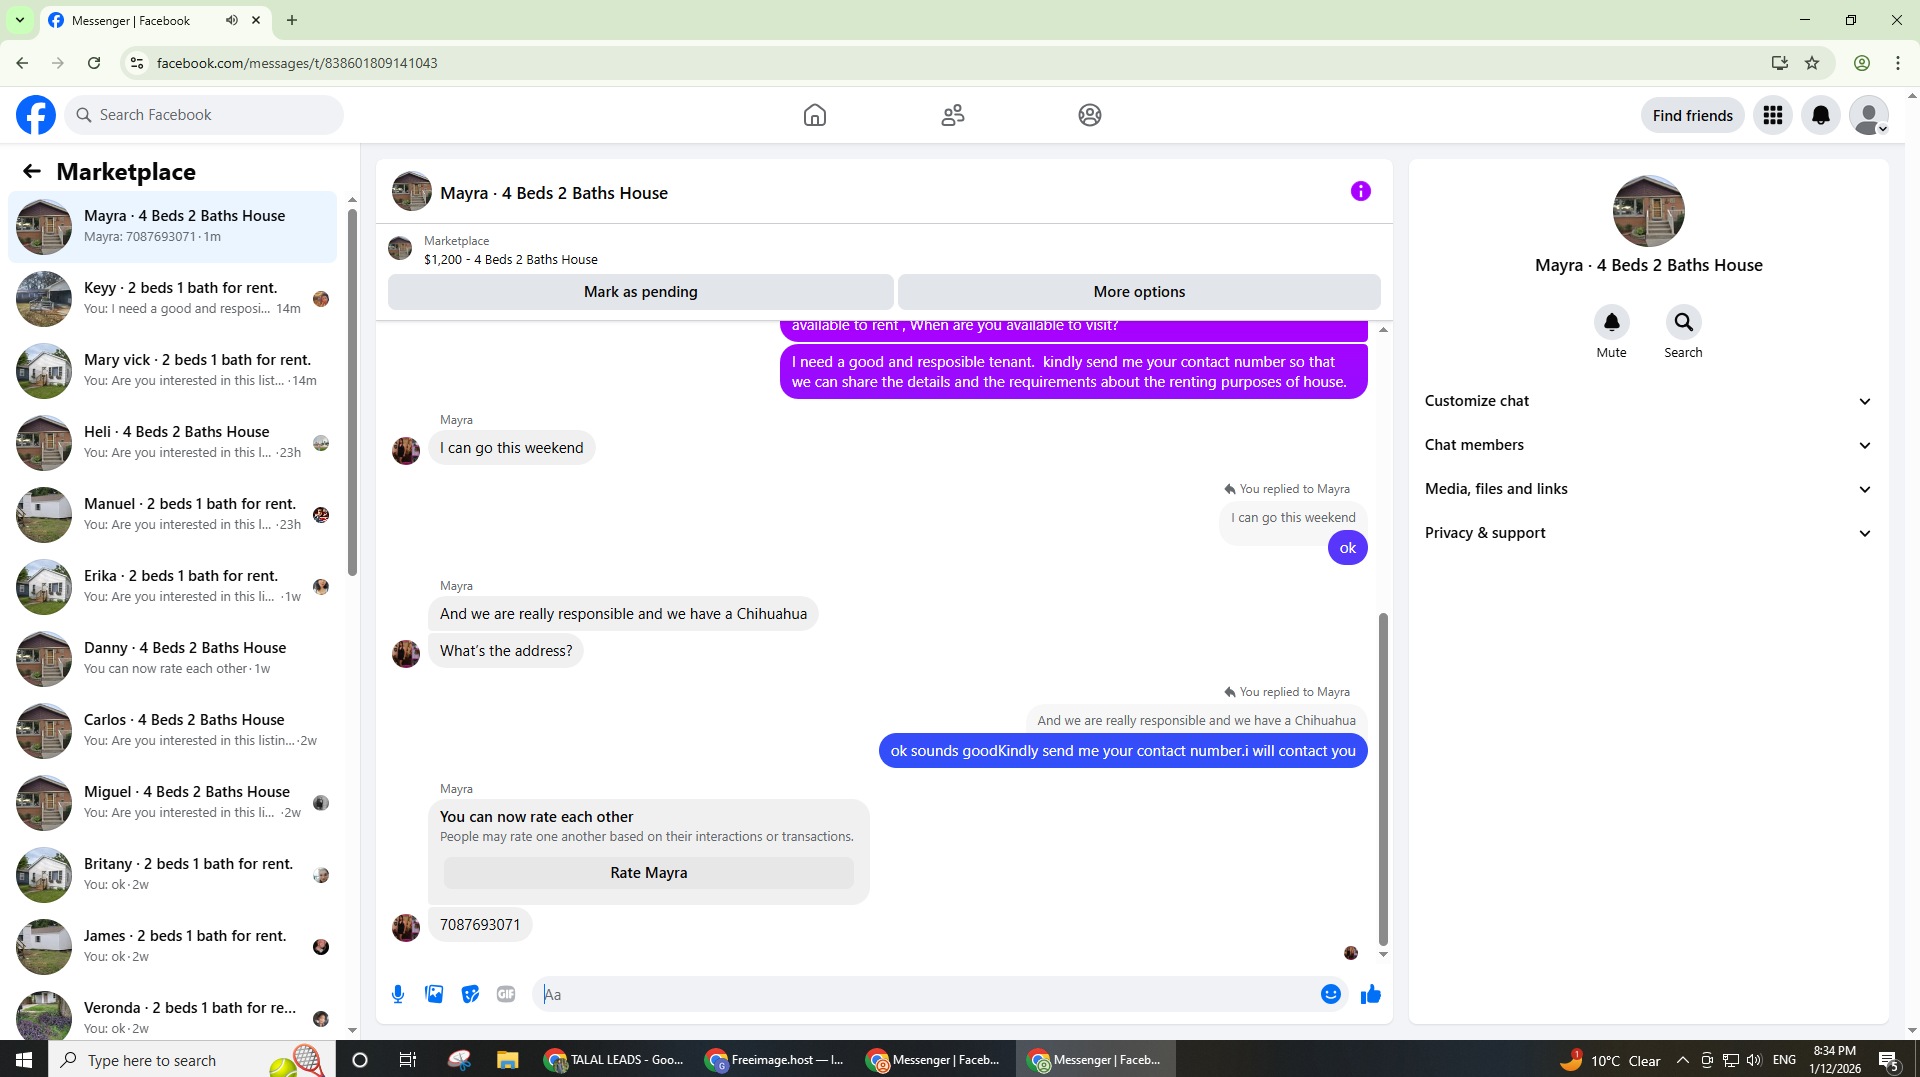This screenshot has width=1920, height=1077.
Task: Open the notifications bell in header
Action: 1821,115
